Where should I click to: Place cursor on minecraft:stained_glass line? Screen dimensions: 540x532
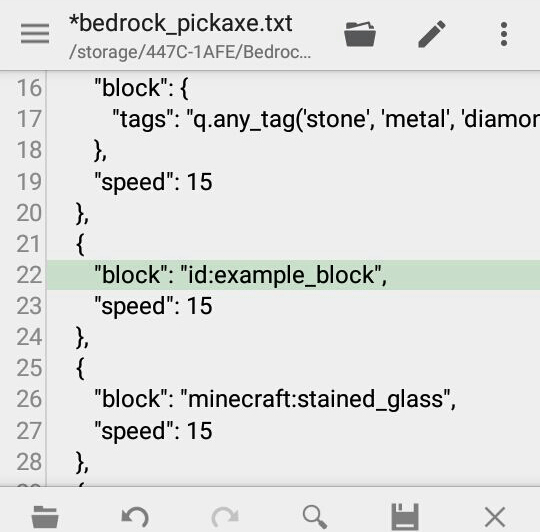[275, 399]
